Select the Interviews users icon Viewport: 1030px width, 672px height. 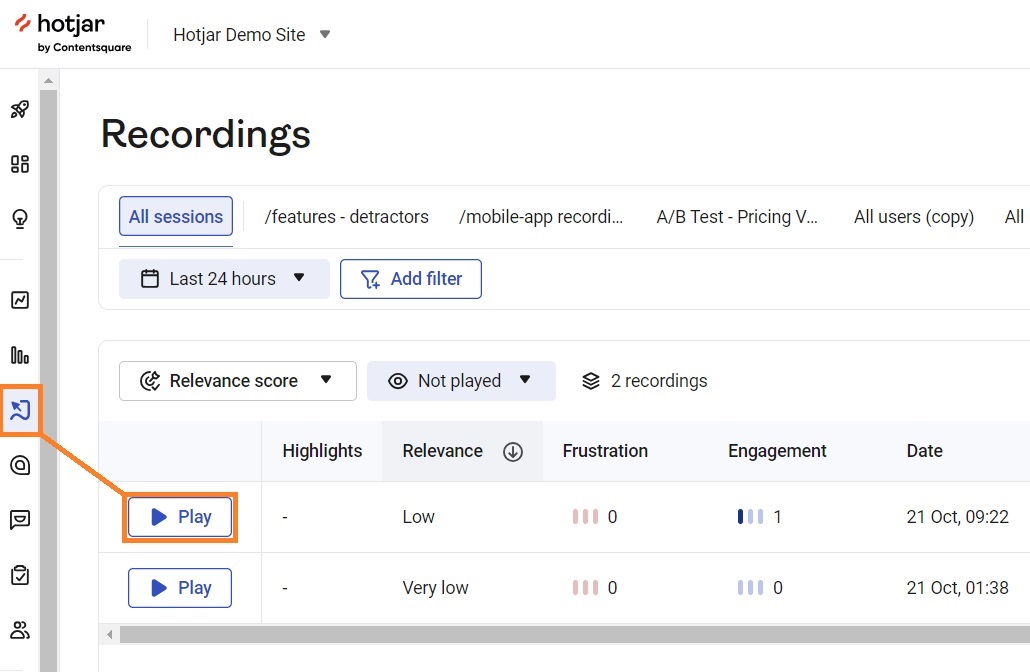tap(20, 629)
